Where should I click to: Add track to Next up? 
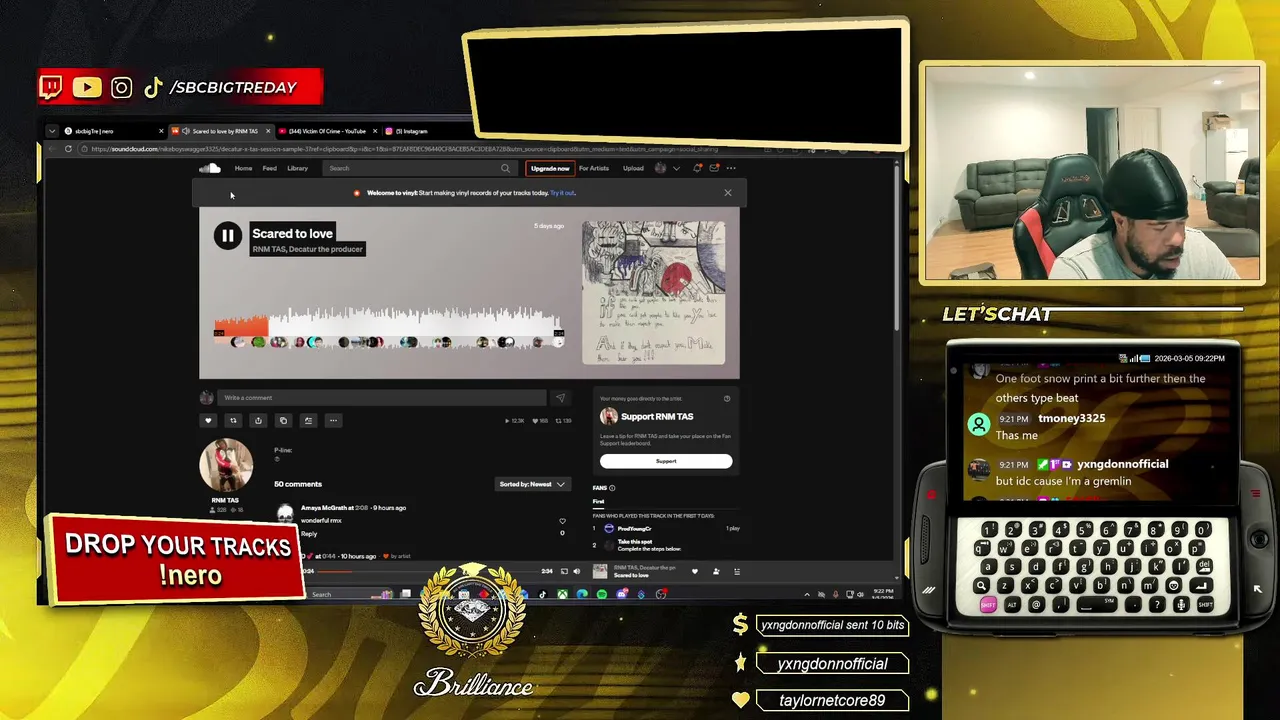(308, 421)
